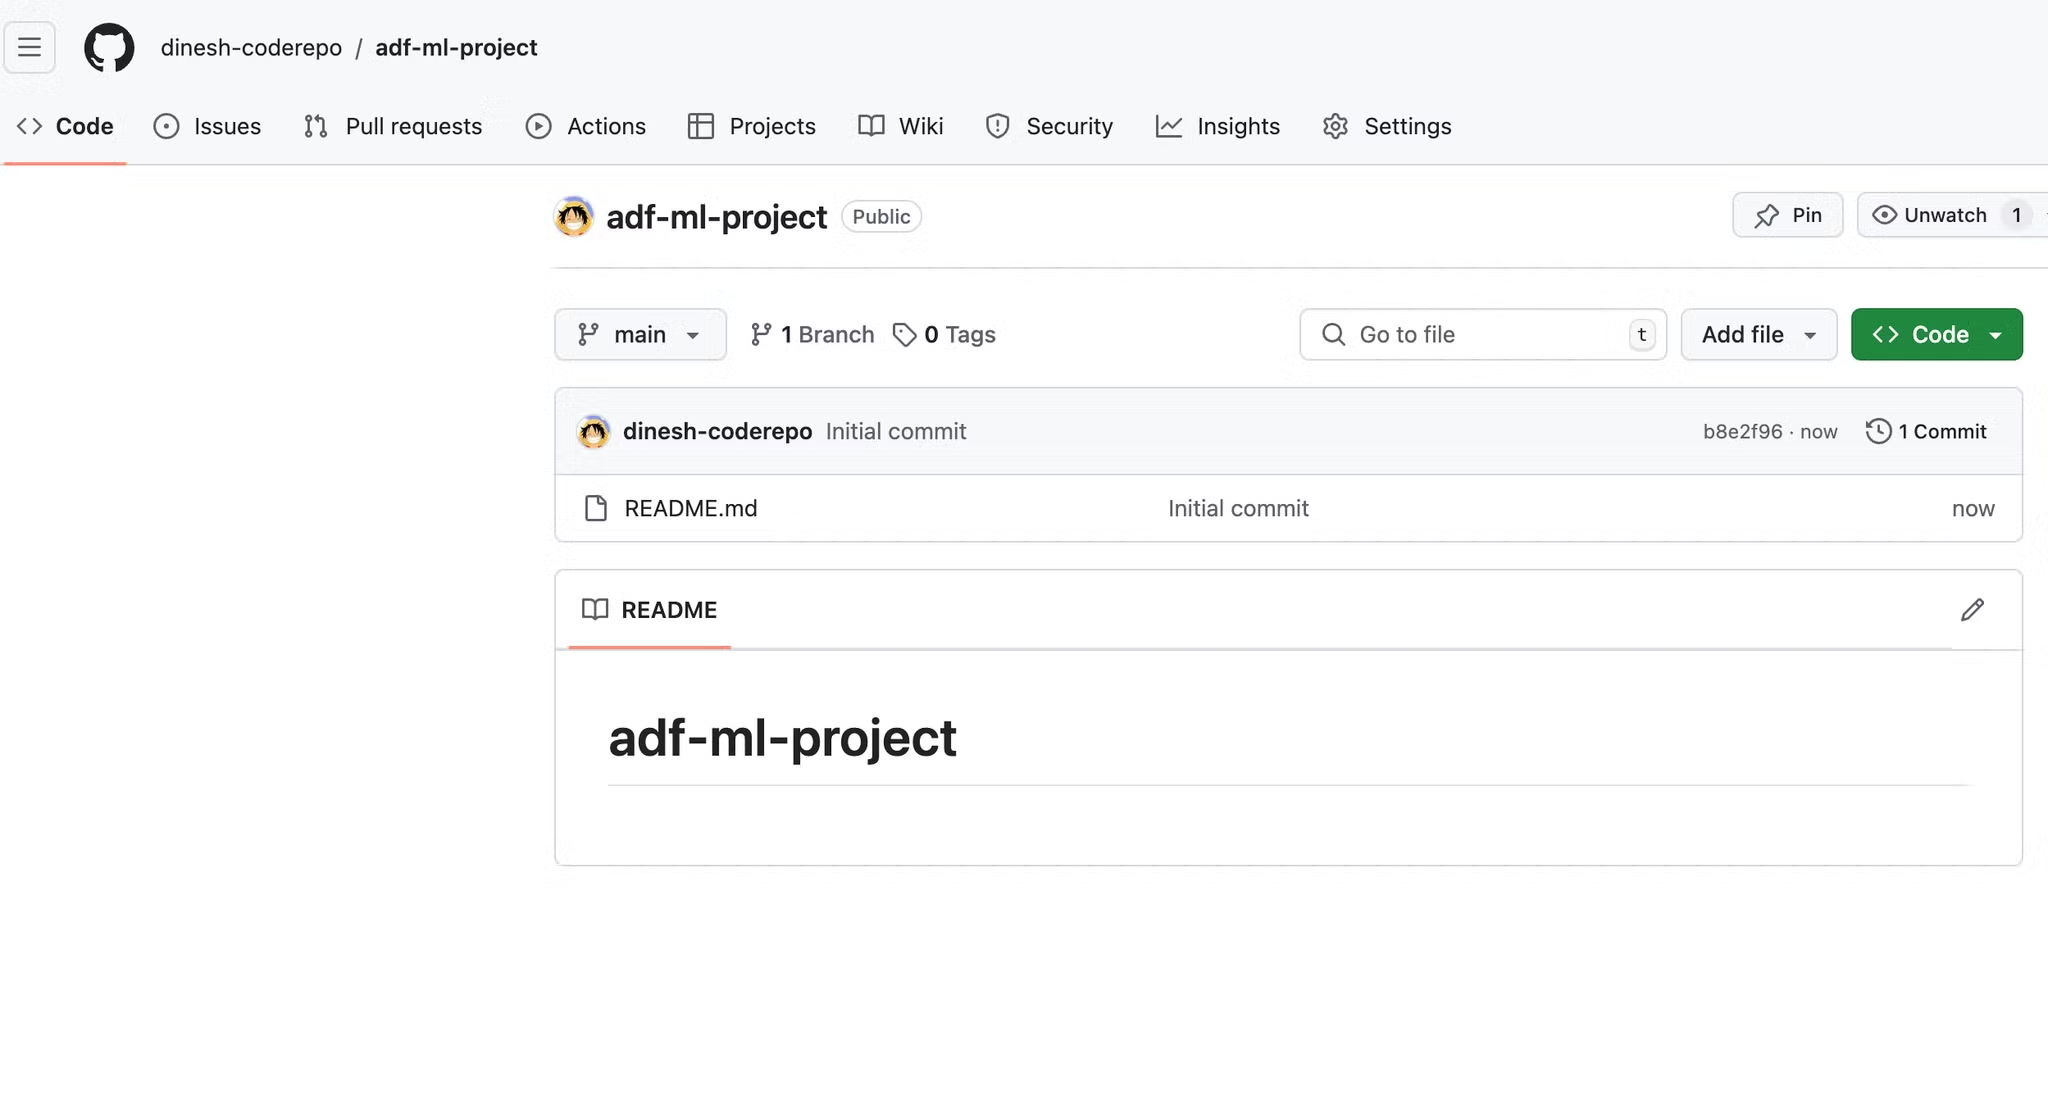This screenshot has height=1095, width=2048.
Task: Open adf-ml-project breadcrumb link
Action: tap(456, 47)
